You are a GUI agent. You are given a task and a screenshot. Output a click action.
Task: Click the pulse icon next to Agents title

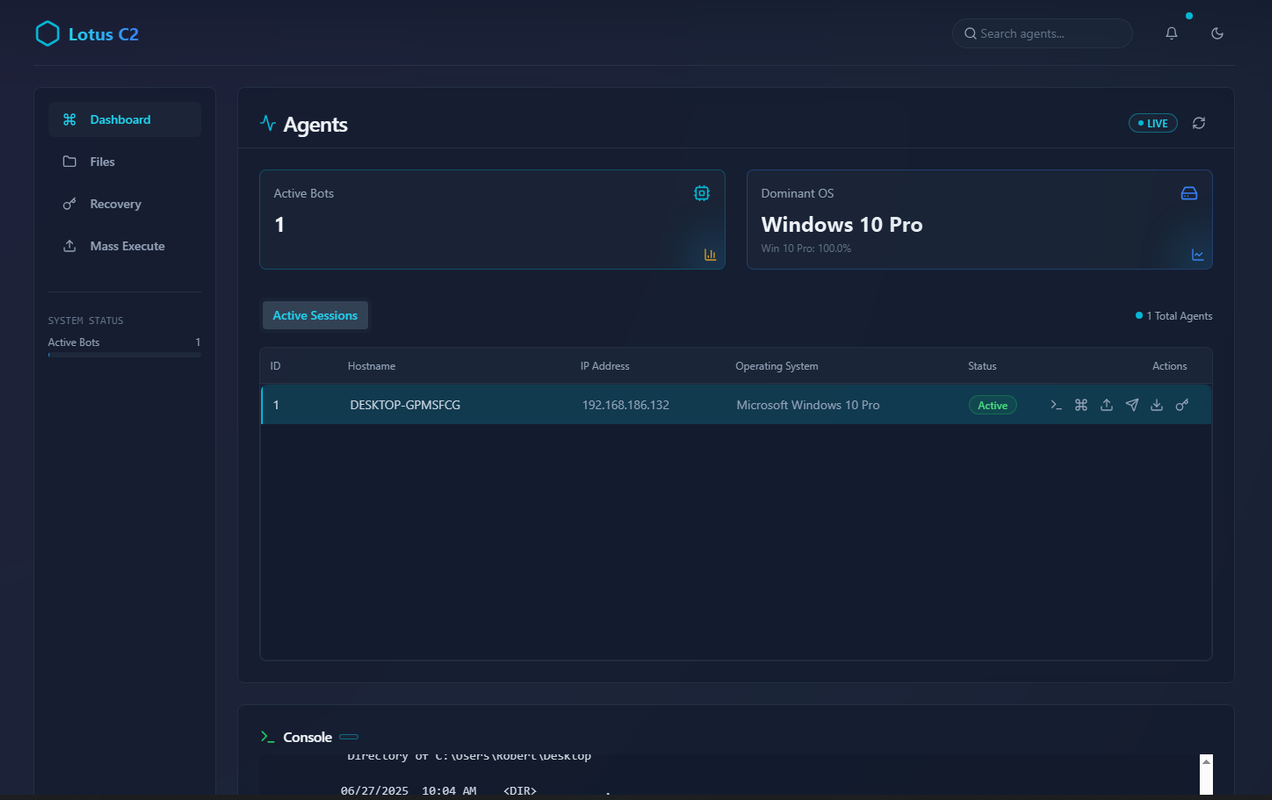[x=268, y=124]
